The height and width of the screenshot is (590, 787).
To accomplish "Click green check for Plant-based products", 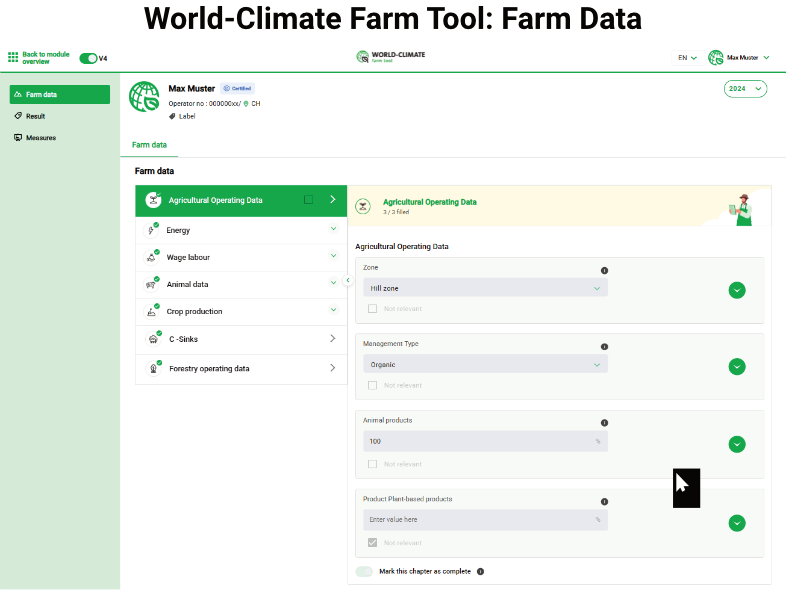I will [737, 523].
